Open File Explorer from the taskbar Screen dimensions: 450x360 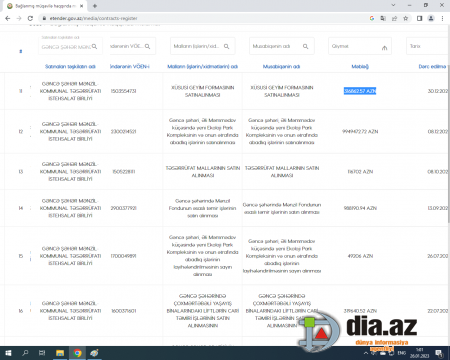[60, 353]
